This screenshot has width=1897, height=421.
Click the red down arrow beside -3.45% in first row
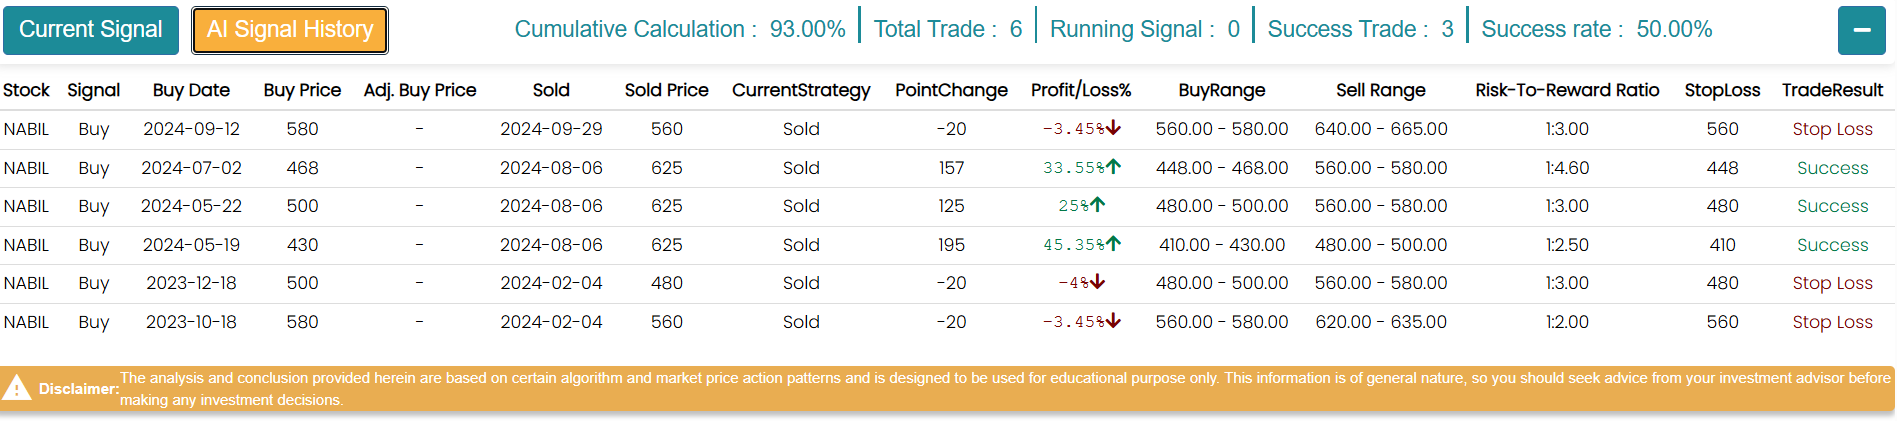[x=1114, y=128]
